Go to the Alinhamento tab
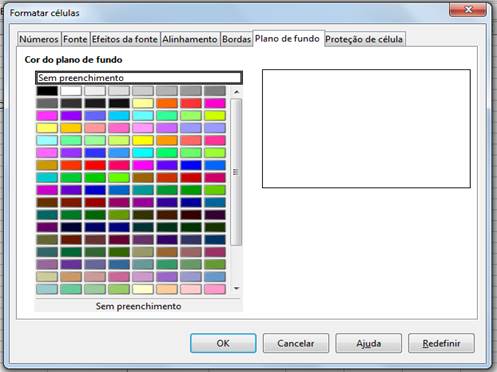Viewport: 497px width, 372px height. (190, 39)
